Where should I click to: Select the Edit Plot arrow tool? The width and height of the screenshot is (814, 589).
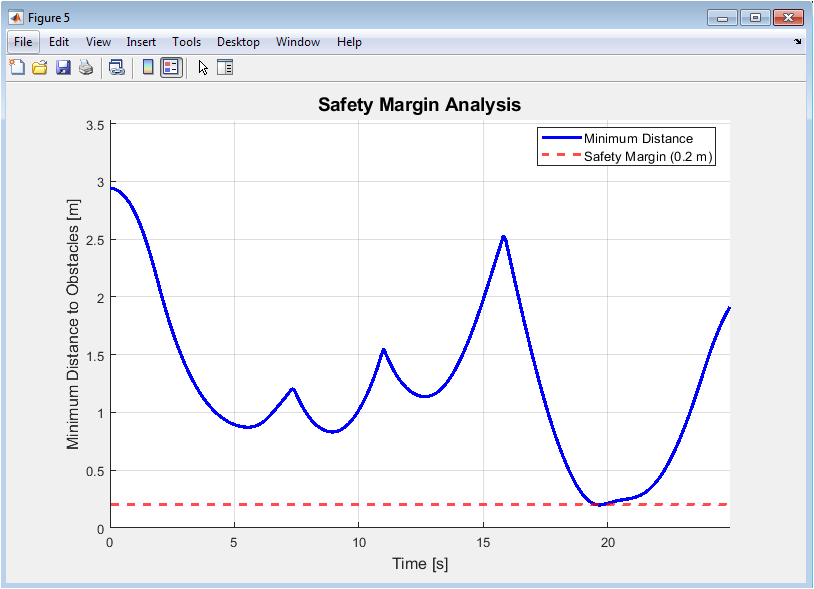(x=203, y=68)
